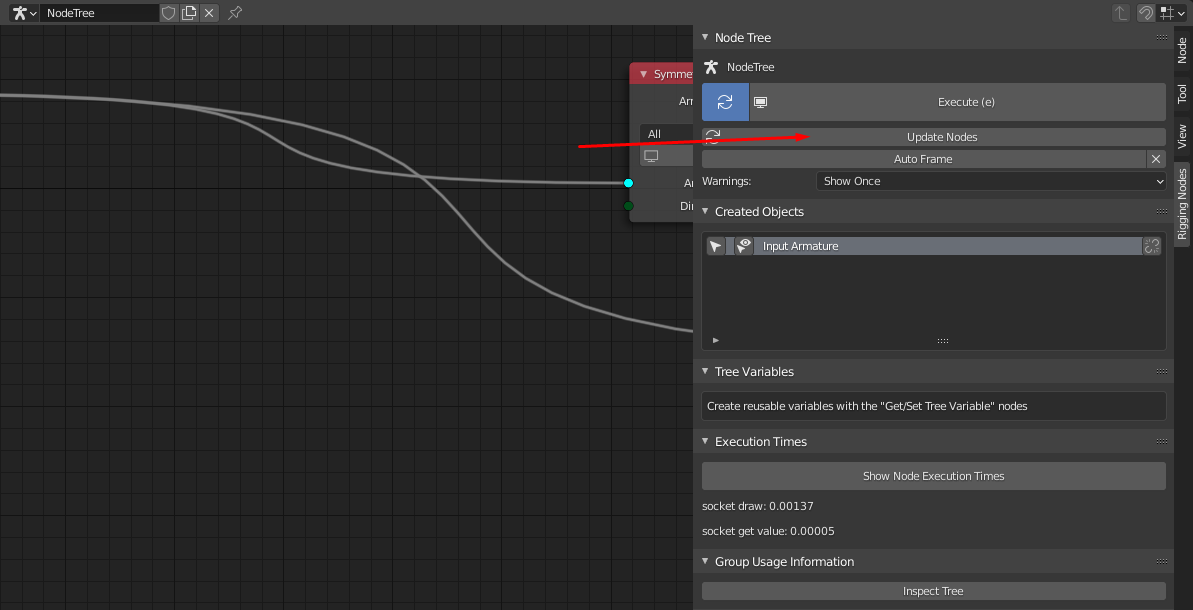
Task: Click select arrow icon for Input Armature
Action: coord(716,246)
